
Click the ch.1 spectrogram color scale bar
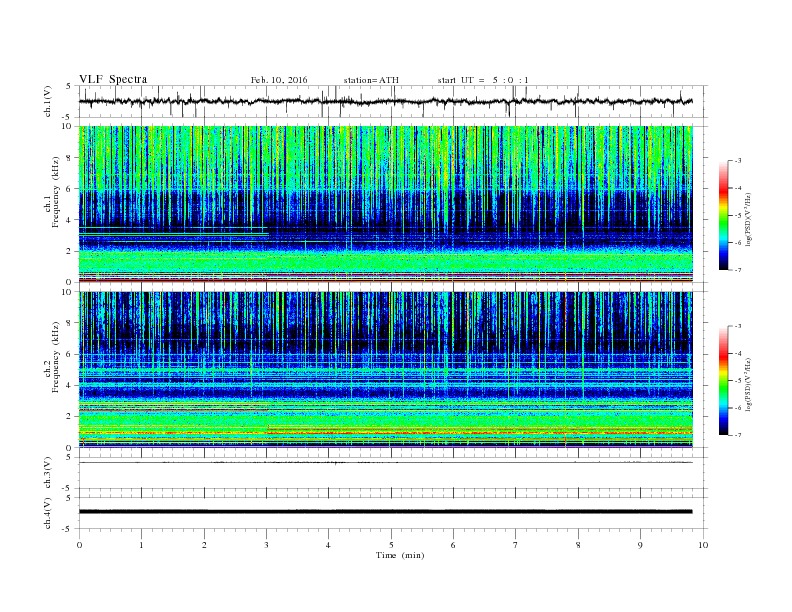click(724, 215)
